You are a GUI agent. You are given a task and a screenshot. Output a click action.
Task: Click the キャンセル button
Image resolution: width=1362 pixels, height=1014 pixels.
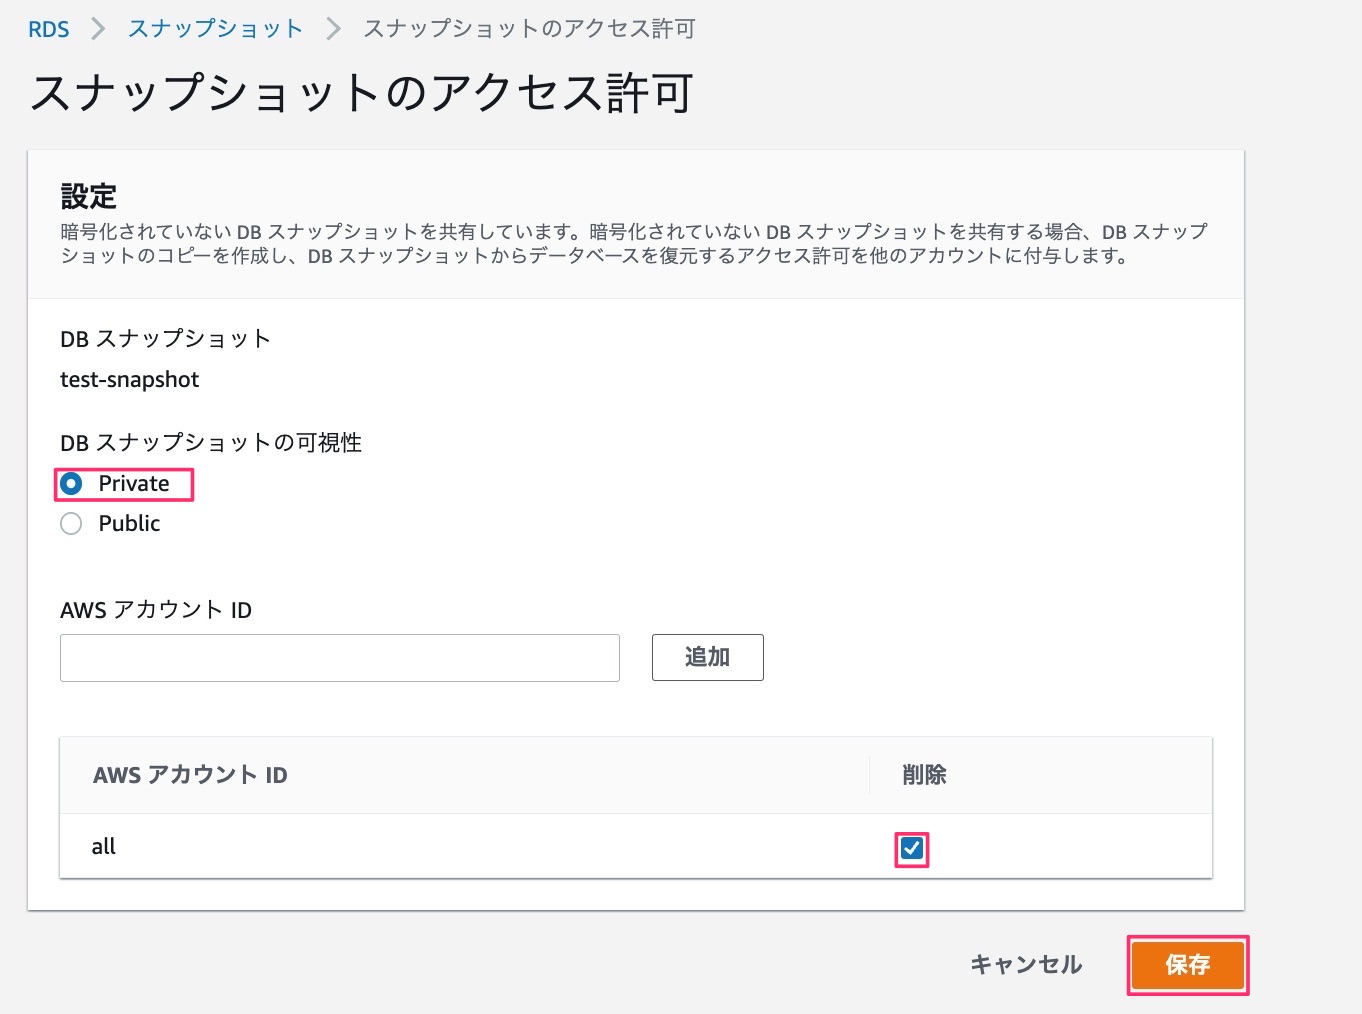point(1026,964)
